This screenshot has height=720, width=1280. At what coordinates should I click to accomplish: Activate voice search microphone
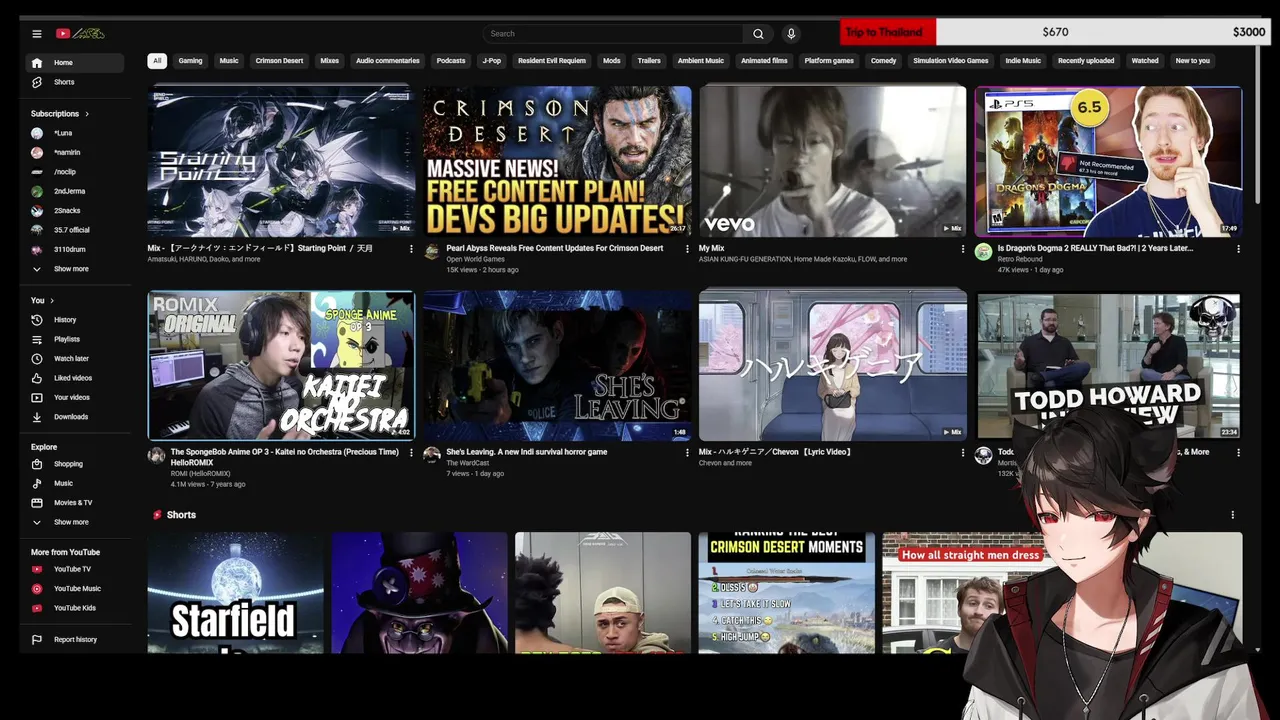[x=791, y=33]
